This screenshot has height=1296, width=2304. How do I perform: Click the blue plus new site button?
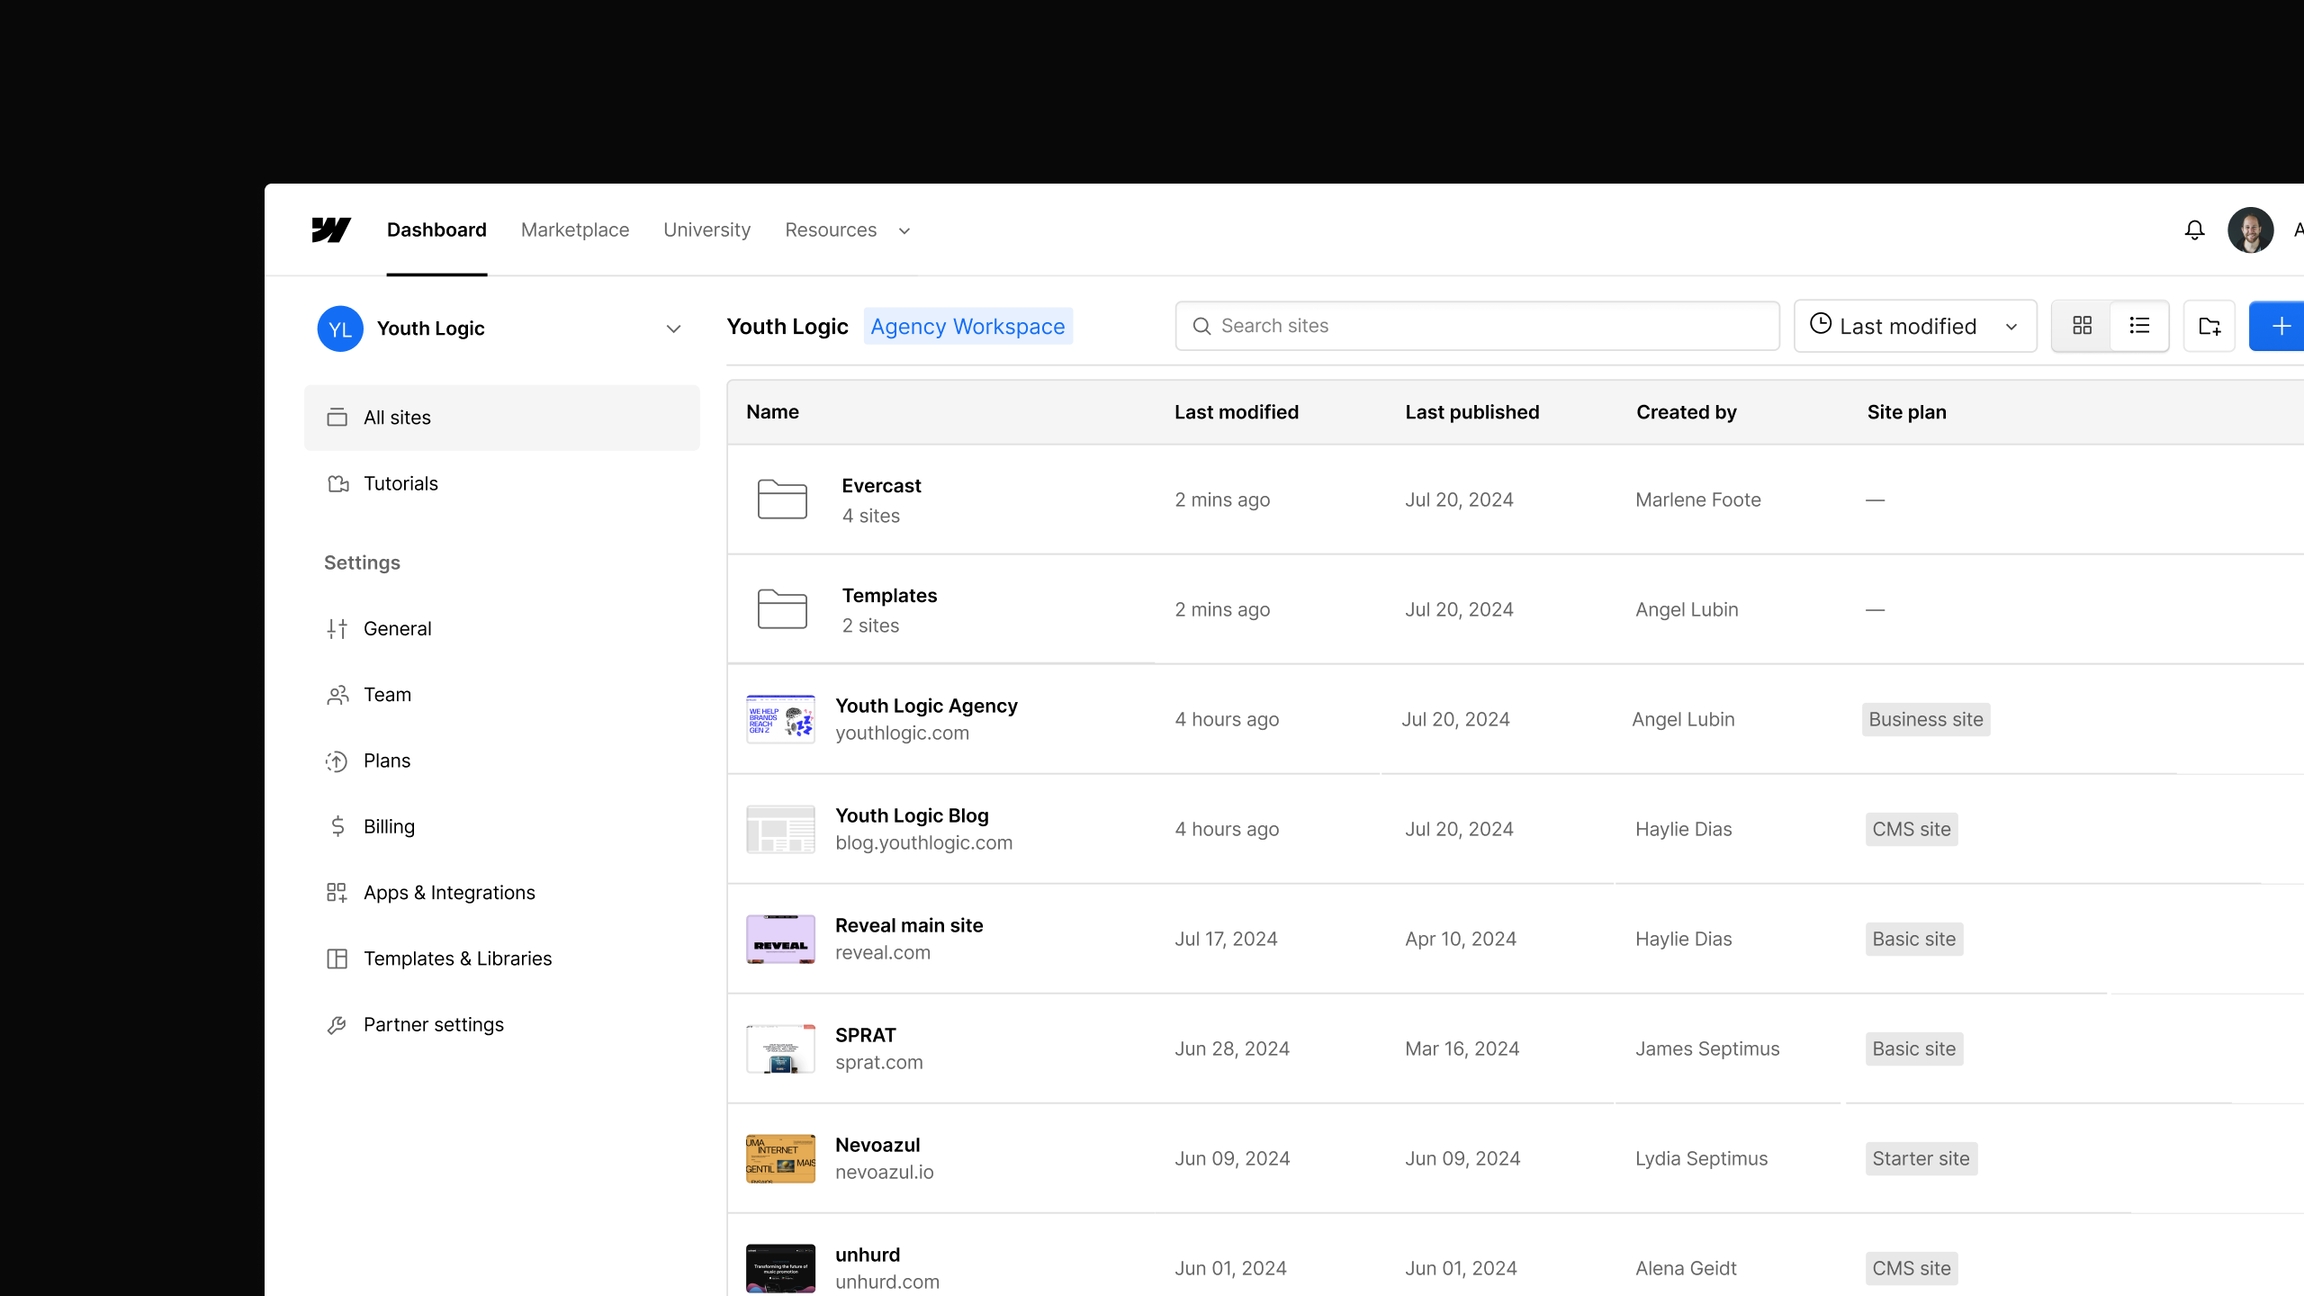2280,326
